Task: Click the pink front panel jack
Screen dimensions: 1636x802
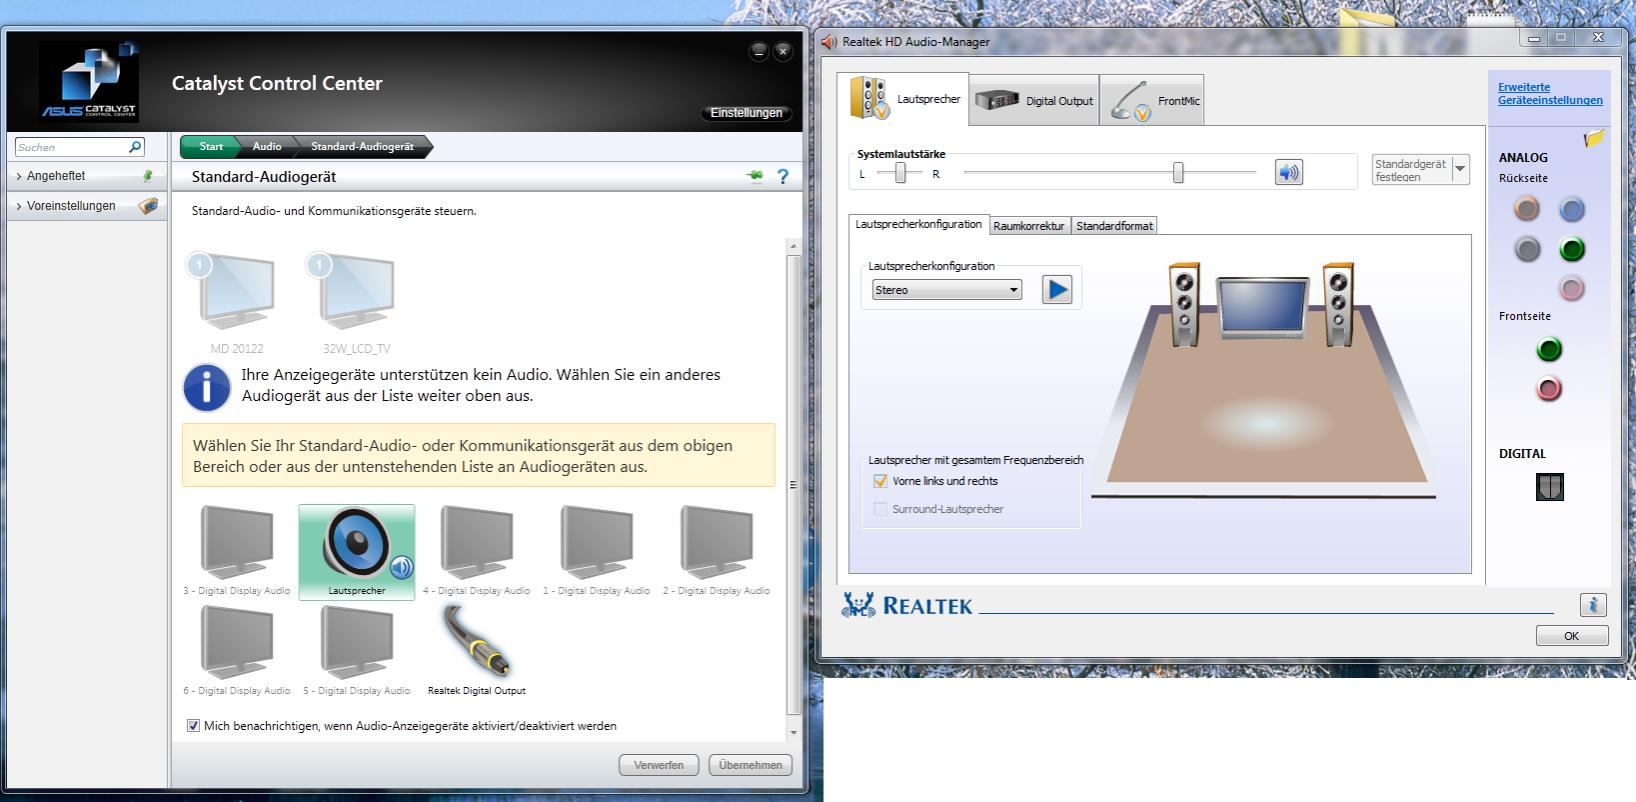Action: tap(1549, 389)
